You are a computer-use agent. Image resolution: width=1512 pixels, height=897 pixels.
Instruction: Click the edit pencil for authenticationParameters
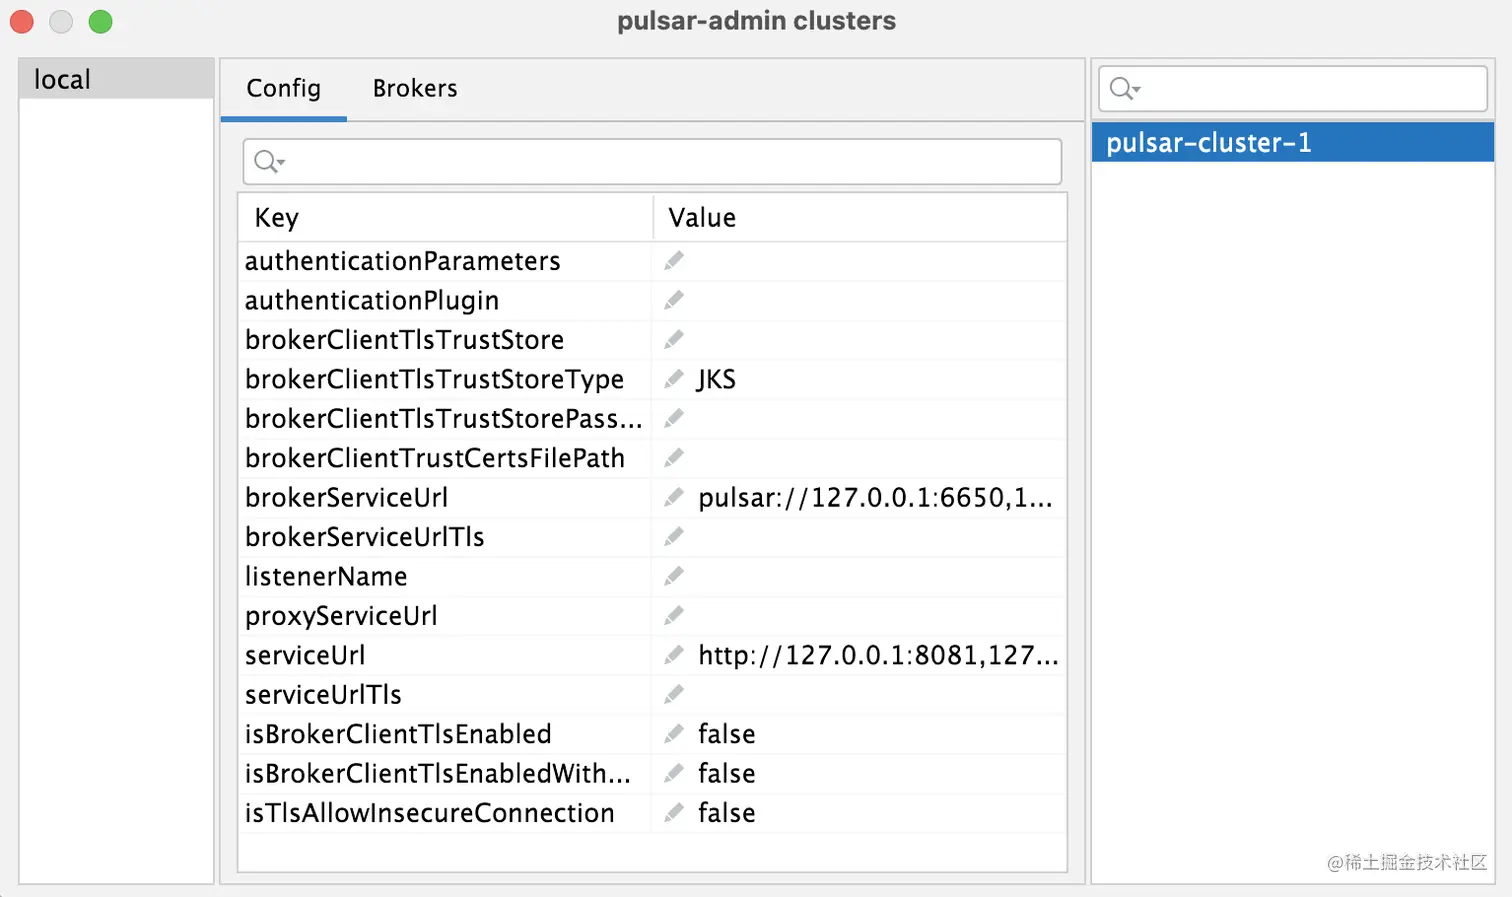pyautogui.click(x=674, y=261)
